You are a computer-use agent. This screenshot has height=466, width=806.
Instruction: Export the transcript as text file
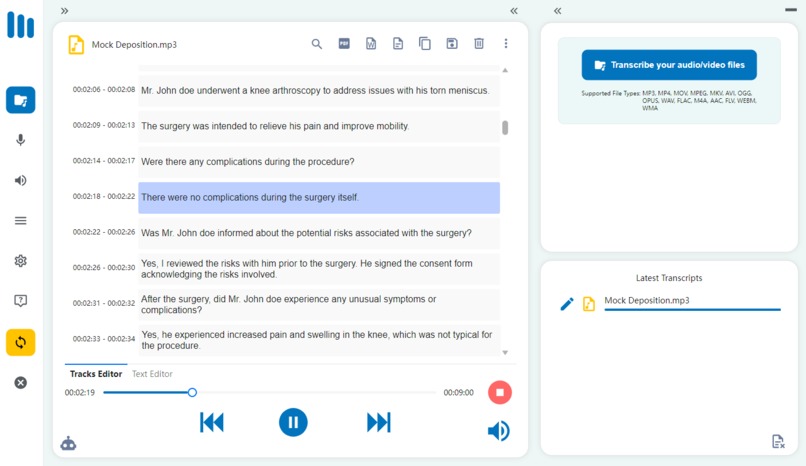pos(398,44)
